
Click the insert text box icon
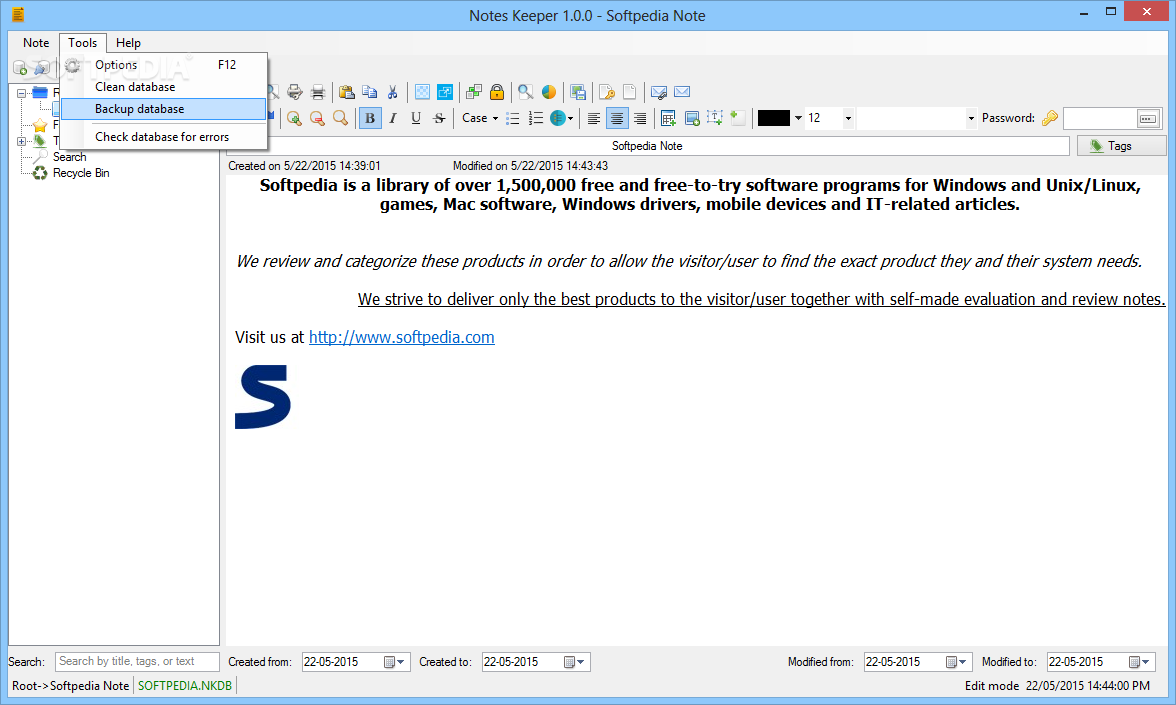715,118
